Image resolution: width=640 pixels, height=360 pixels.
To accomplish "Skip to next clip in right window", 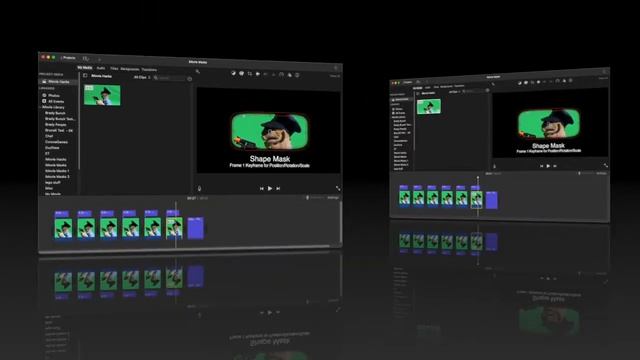I will tap(554, 166).
